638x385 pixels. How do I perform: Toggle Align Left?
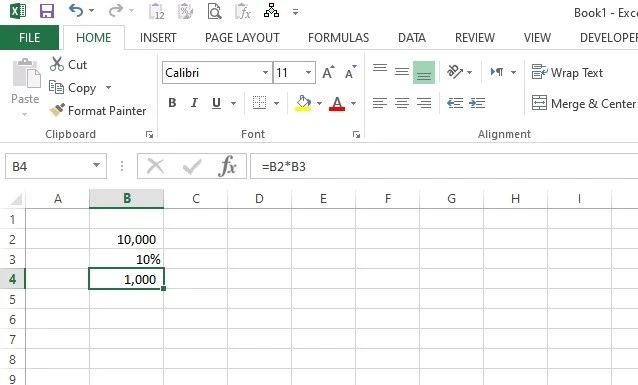[x=380, y=103]
